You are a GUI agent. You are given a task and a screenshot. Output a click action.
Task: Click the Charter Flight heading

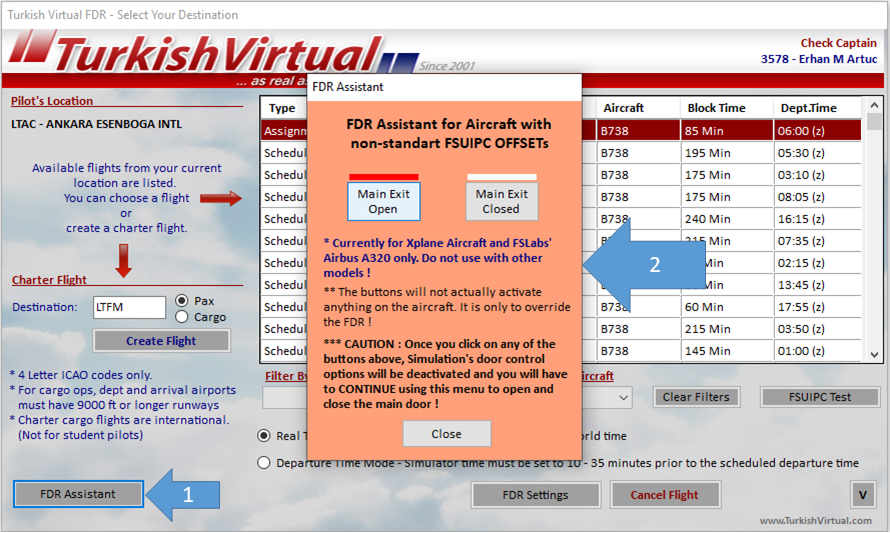coord(49,280)
